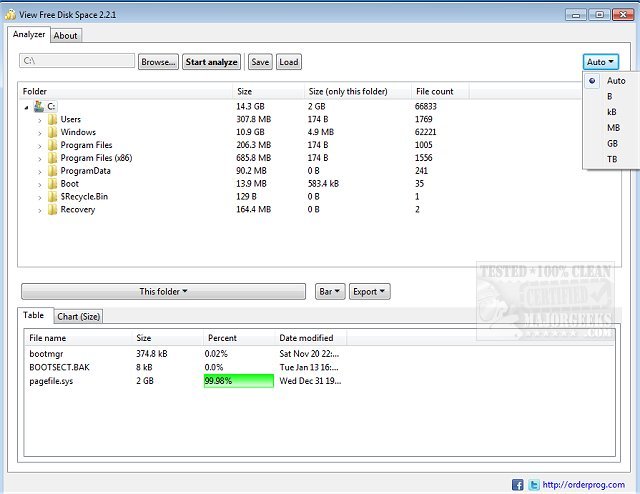Expand the $Recycle.Bin folder node
The height and width of the screenshot is (494, 640).
[40, 198]
